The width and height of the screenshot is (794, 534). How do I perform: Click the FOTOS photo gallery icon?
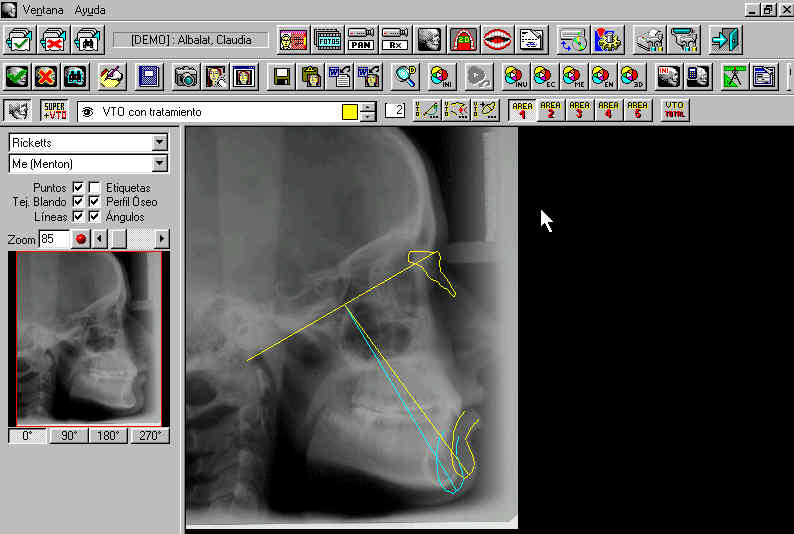click(x=328, y=39)
